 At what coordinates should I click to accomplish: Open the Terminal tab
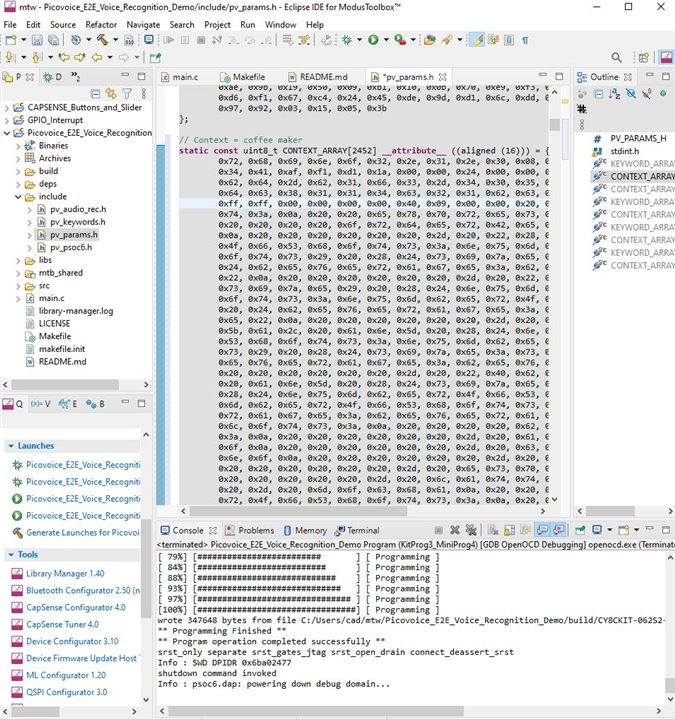[361, 530]
